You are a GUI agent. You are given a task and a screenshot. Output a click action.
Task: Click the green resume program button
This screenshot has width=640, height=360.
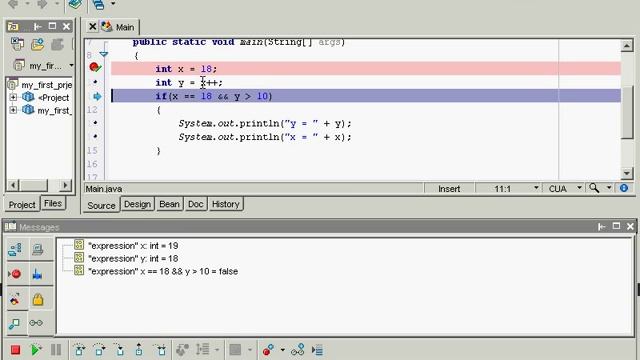click(x=36, y=350)
